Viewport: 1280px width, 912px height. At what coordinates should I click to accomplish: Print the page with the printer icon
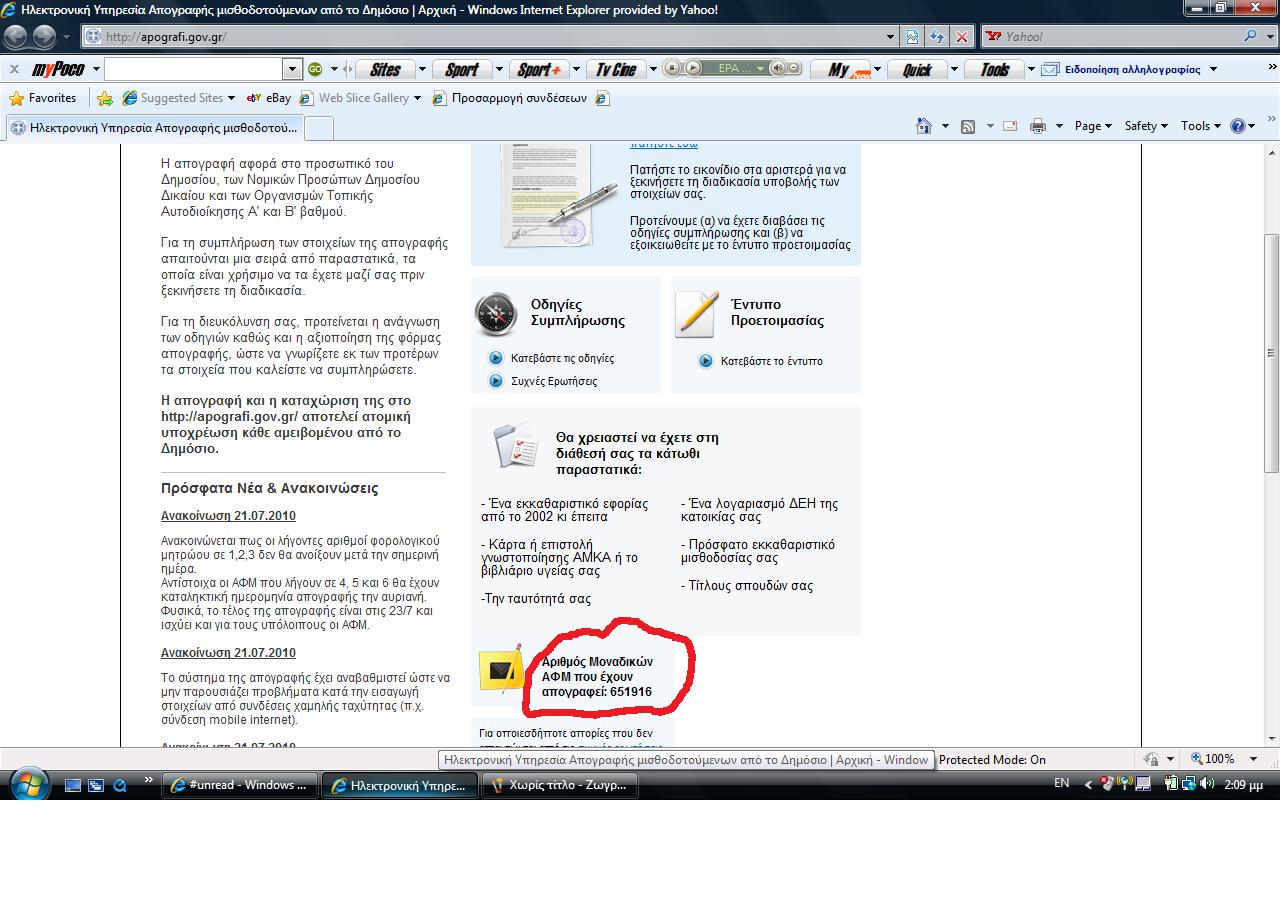pyautogui.click(x=1038, y=126)
